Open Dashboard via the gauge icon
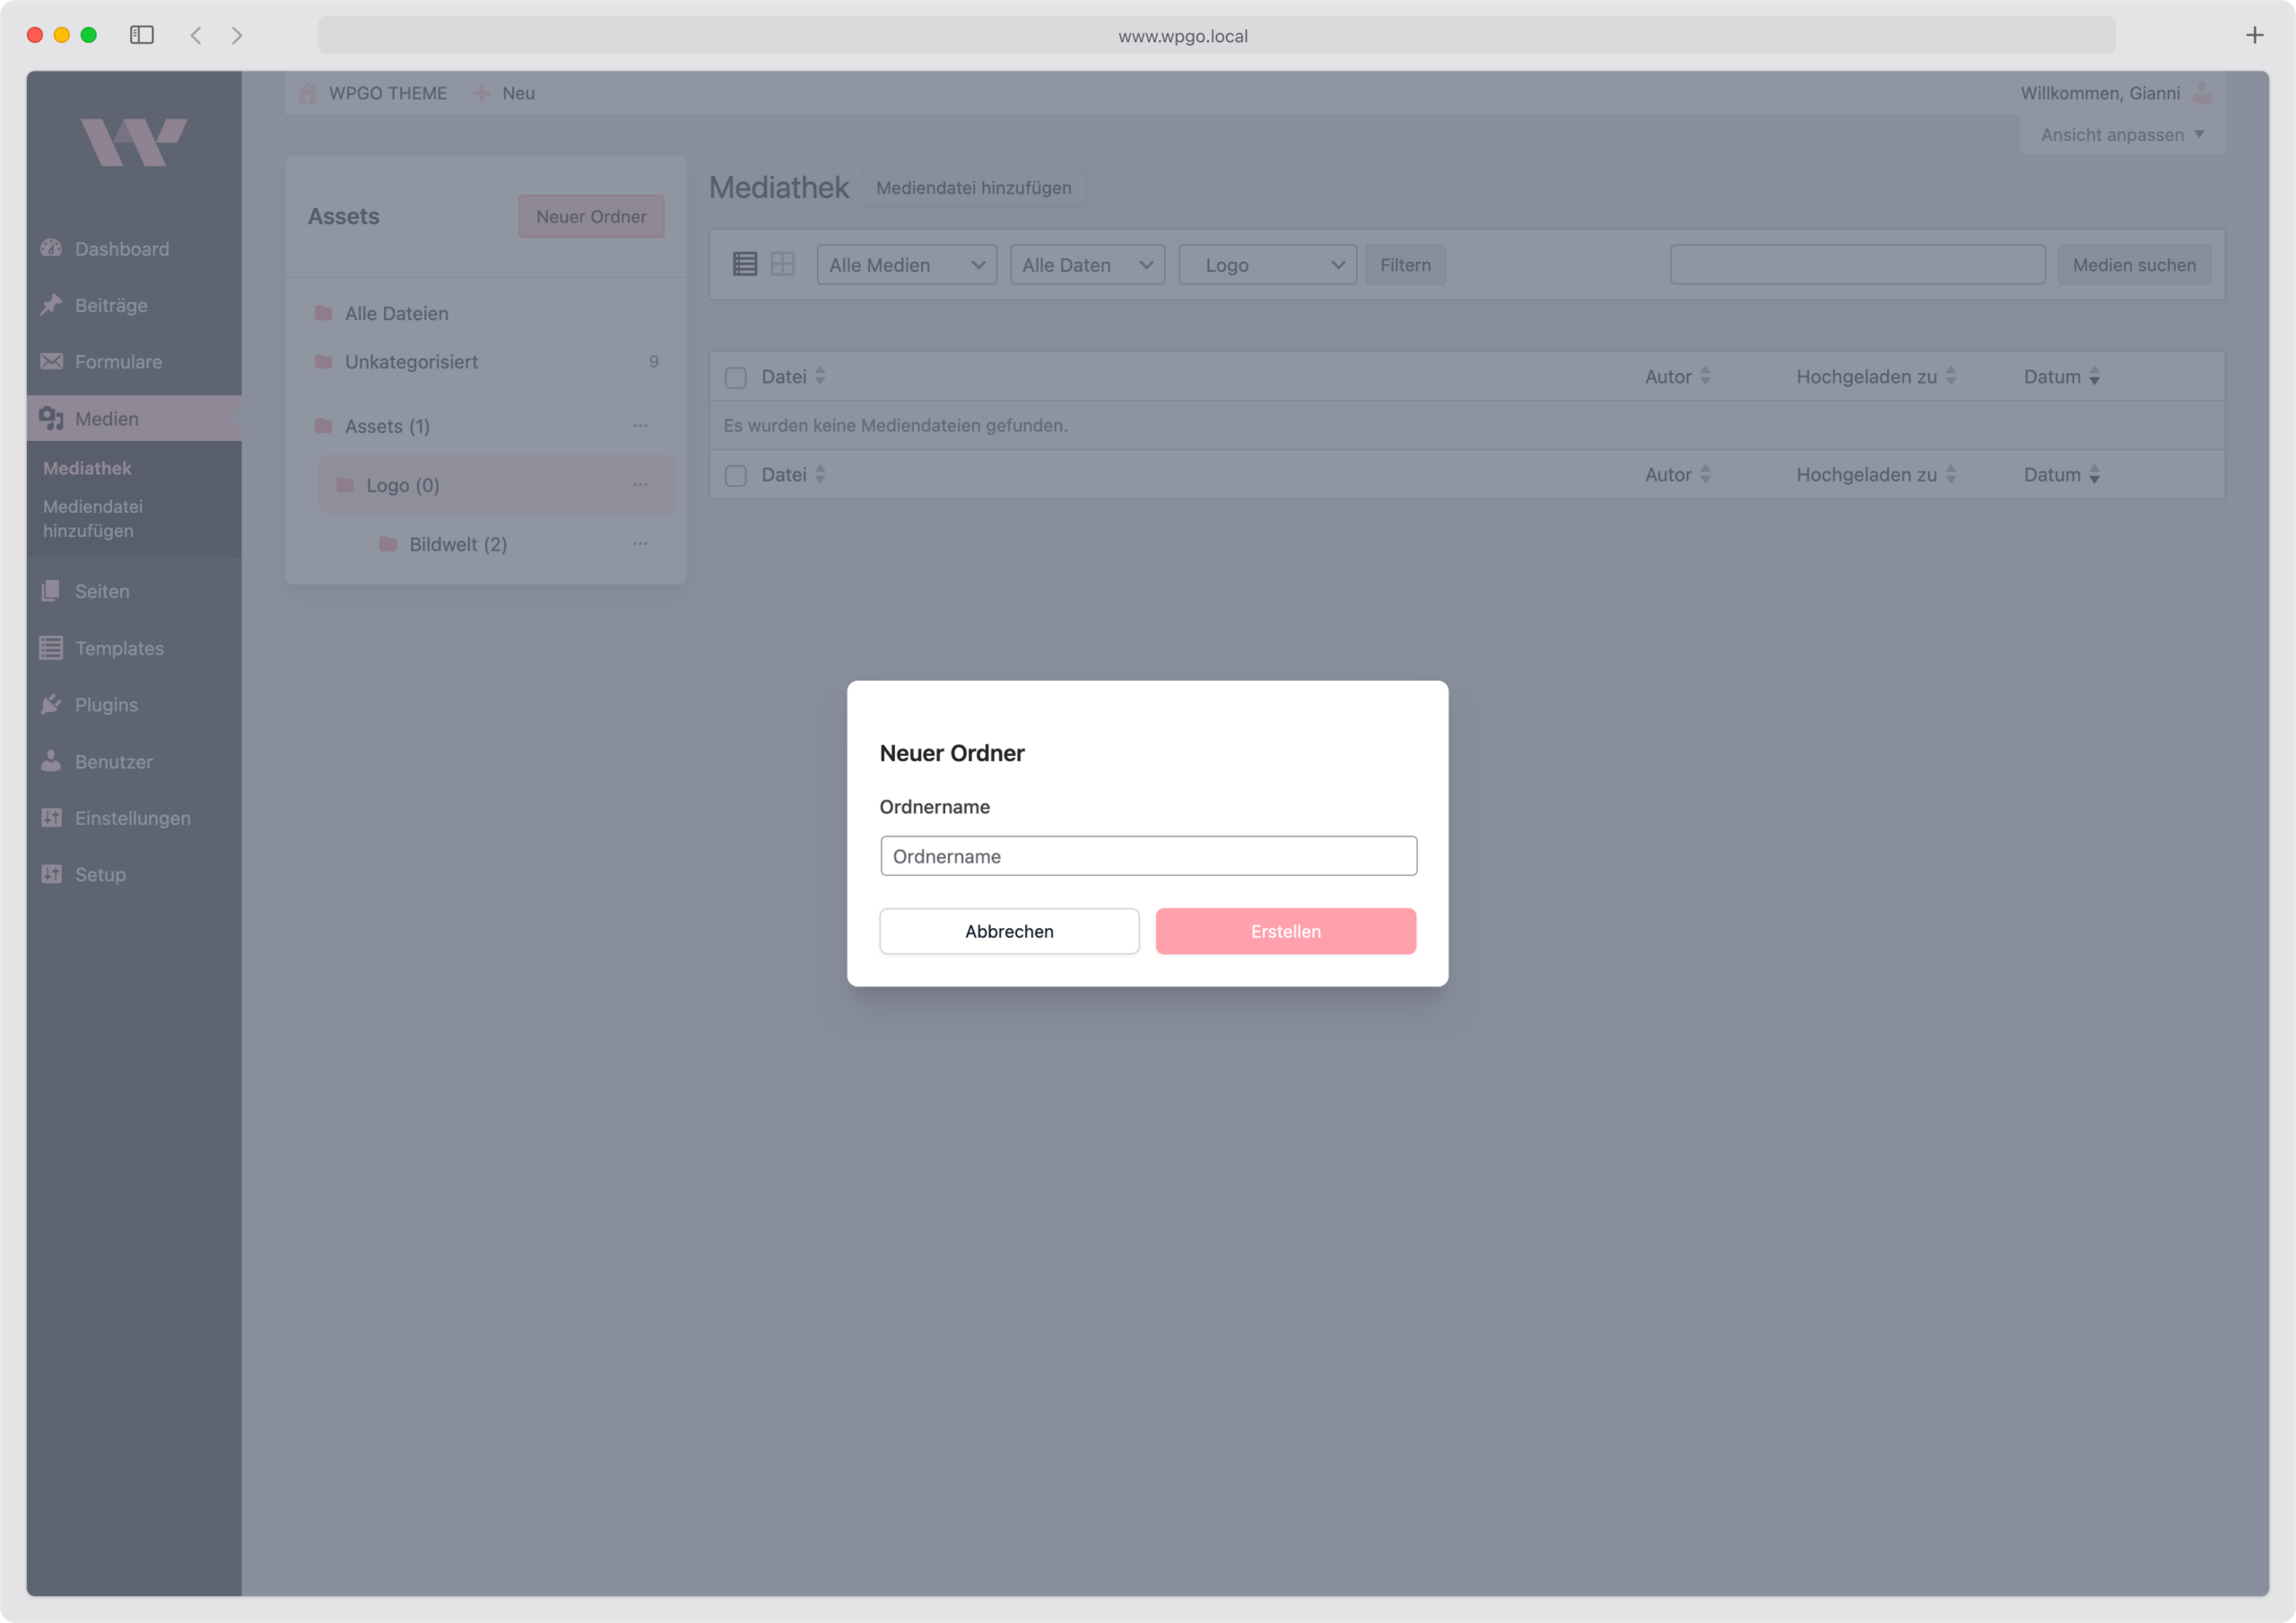The height and width of the screenshot is (1623, 2296). (x=52, y=248)
